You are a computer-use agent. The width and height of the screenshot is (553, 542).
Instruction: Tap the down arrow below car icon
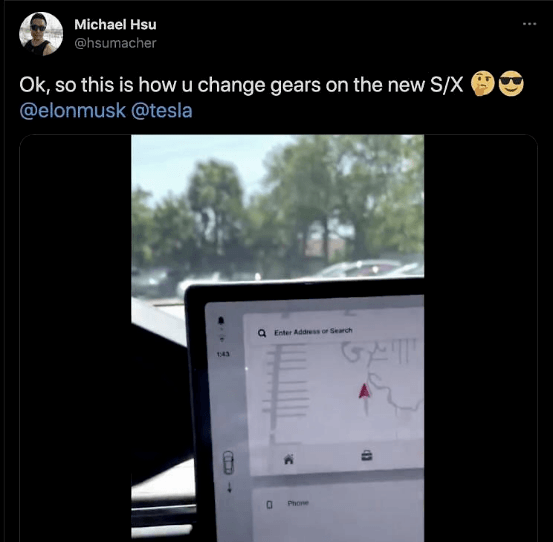[x=230, y=487]
